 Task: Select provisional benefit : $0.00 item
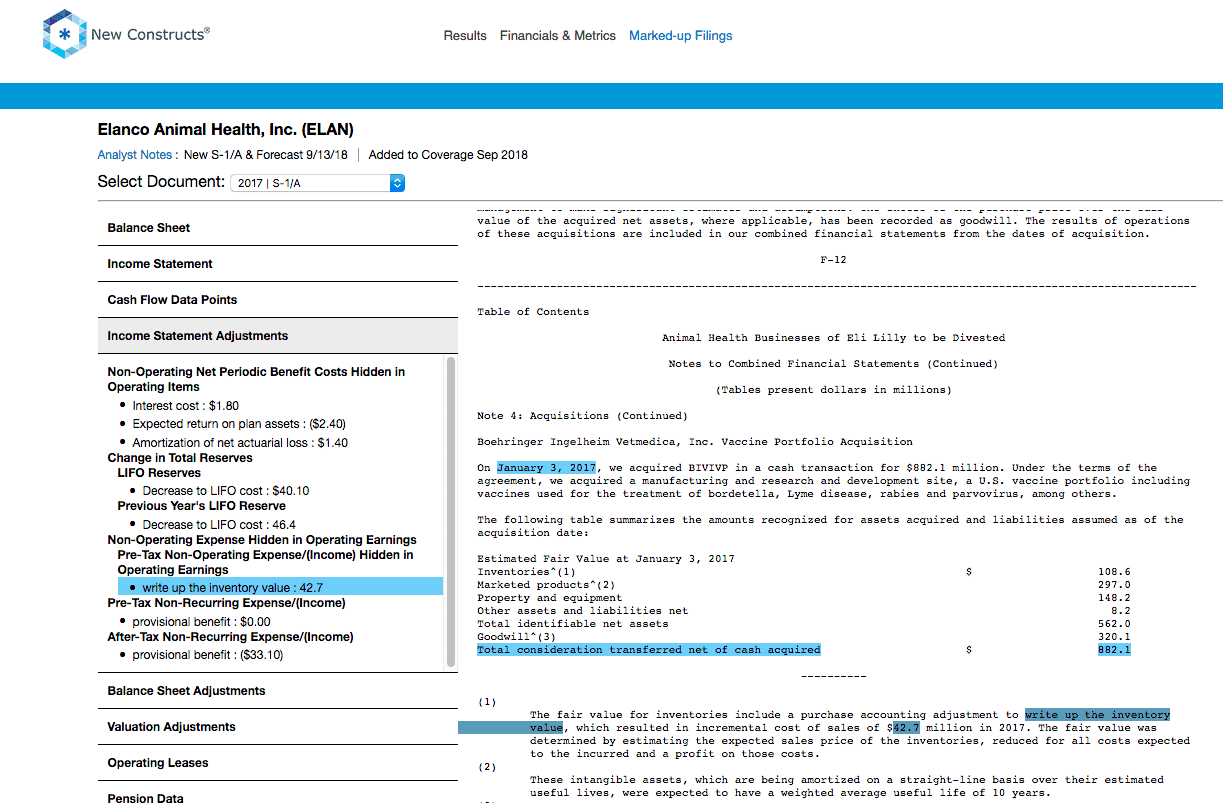click(x=201, y=622)
